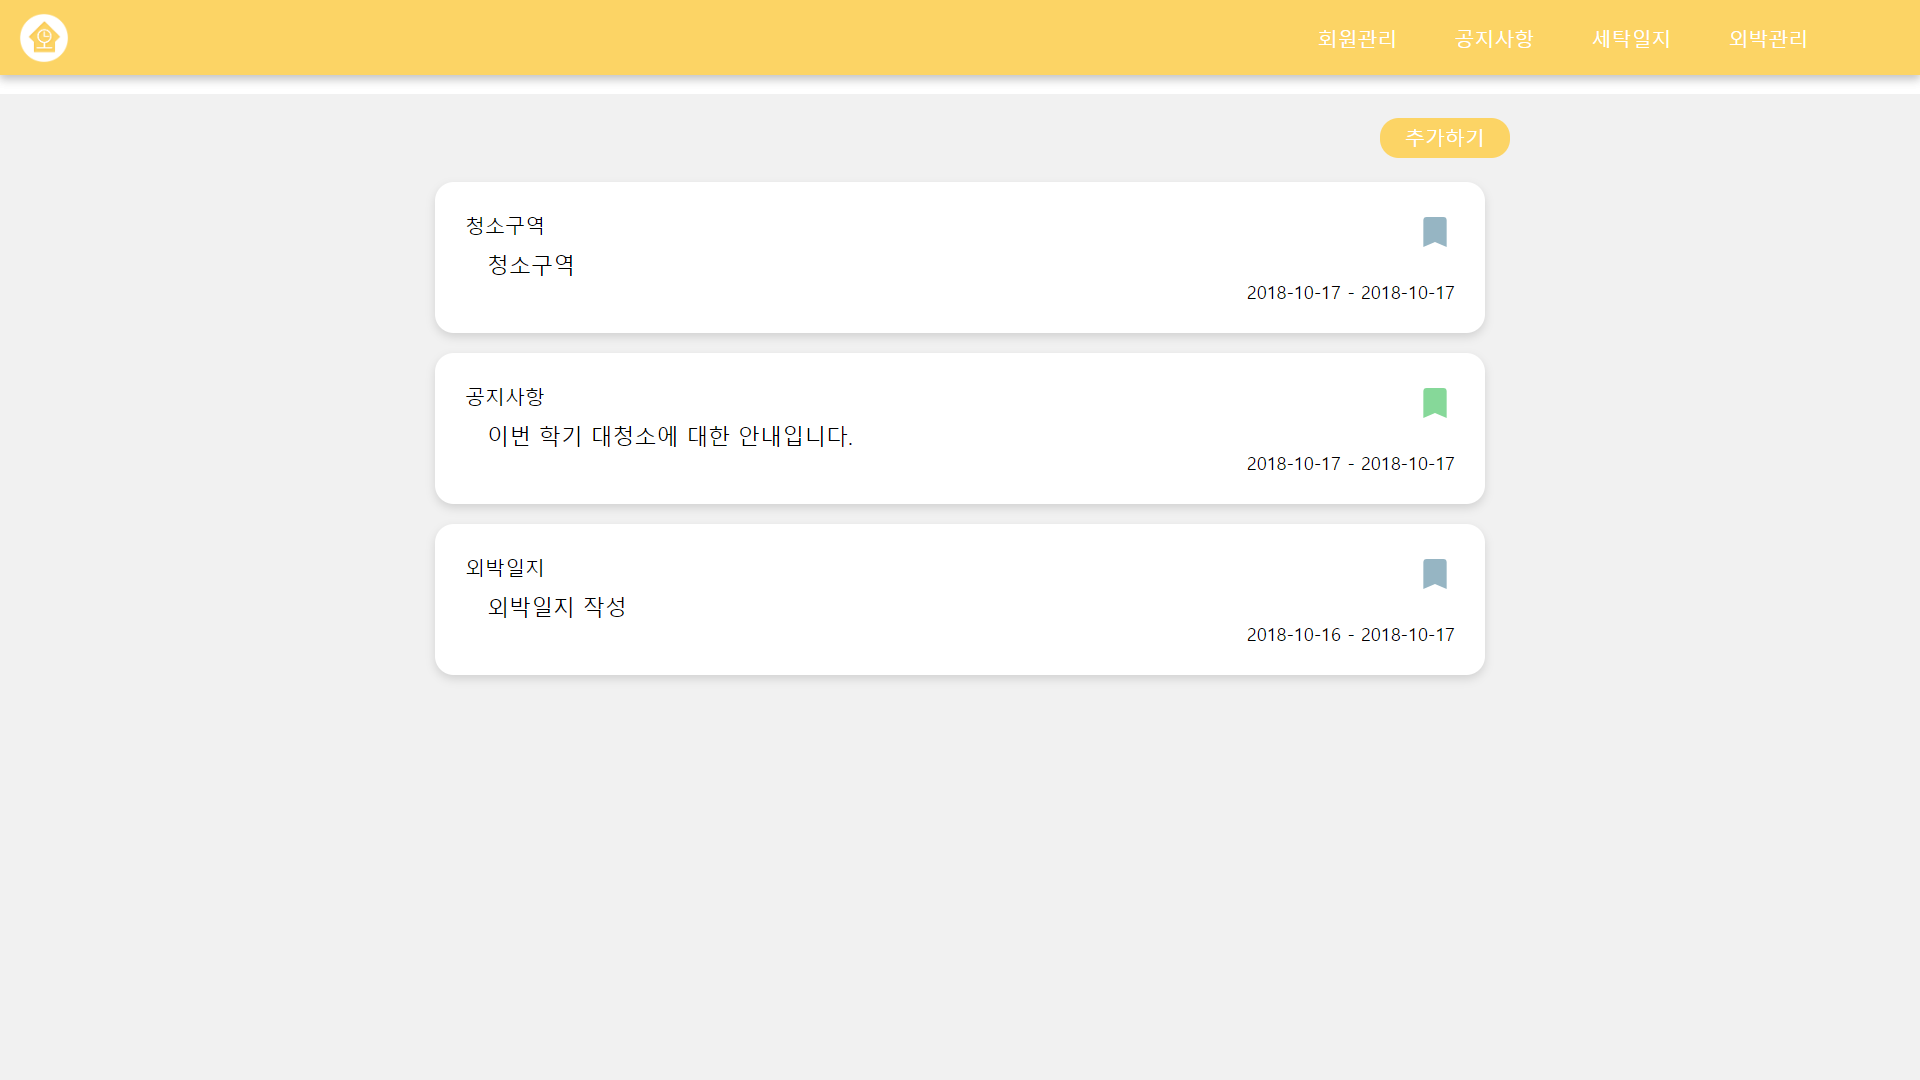
Task: Click the 외박일지 card title
Action: coord(505,568)
